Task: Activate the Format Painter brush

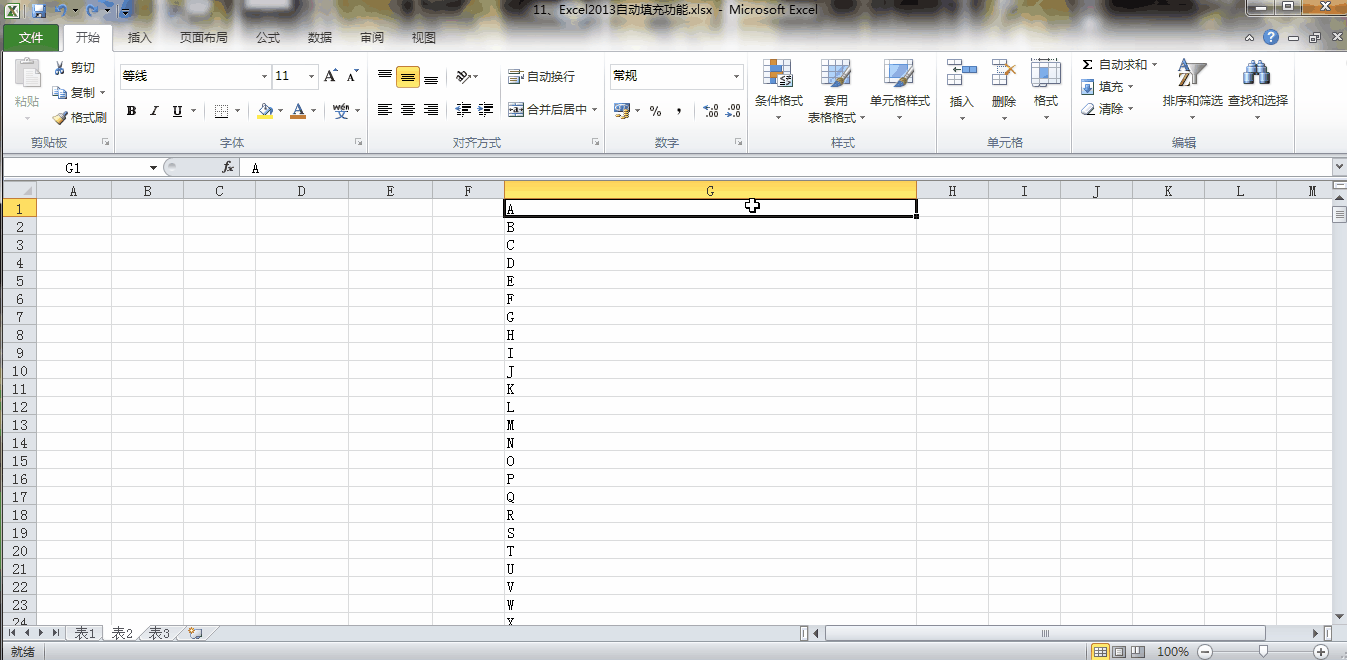Action: tap(80, 117)
